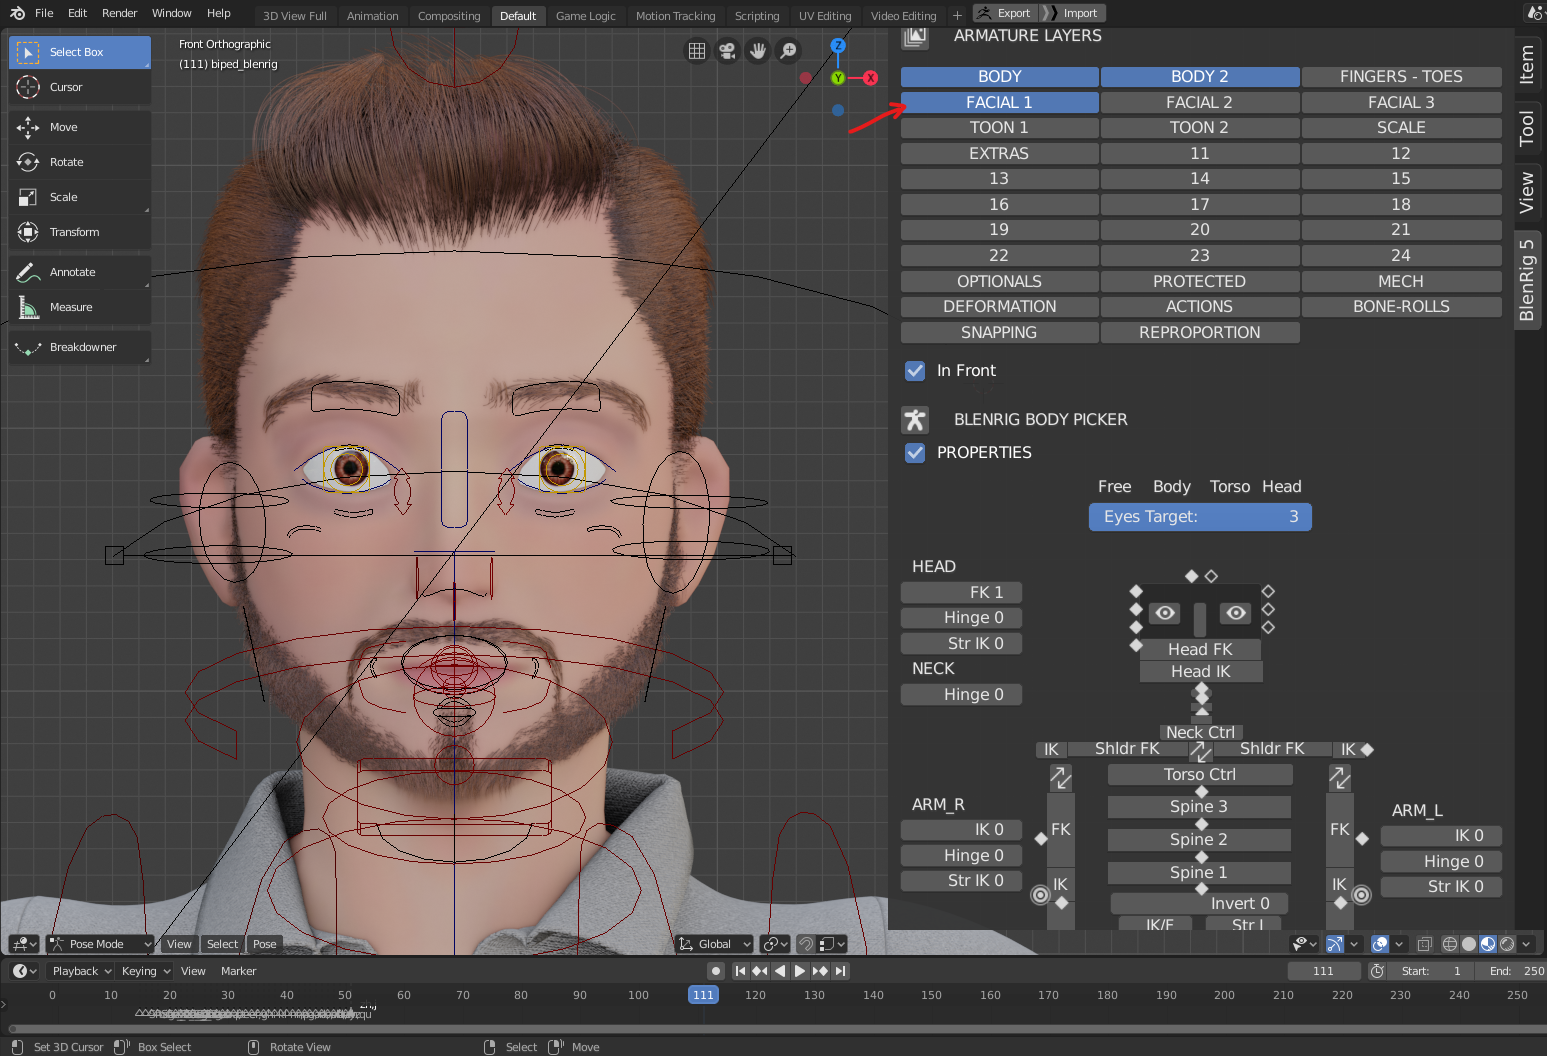
Task: Click the zoom magnifier viewport icon
Action: click(789, 51)
